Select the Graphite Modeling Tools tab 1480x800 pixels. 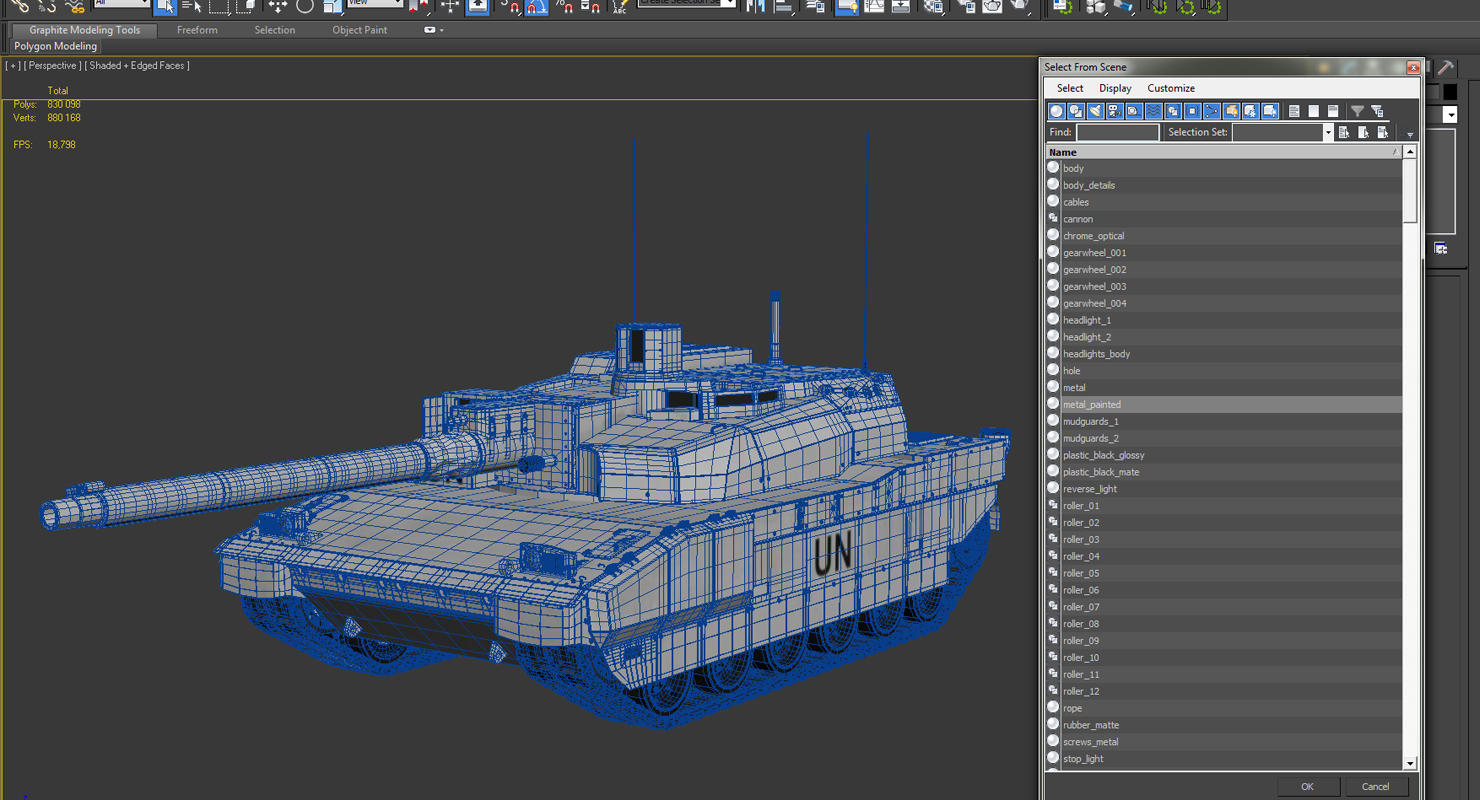(85, 30)
